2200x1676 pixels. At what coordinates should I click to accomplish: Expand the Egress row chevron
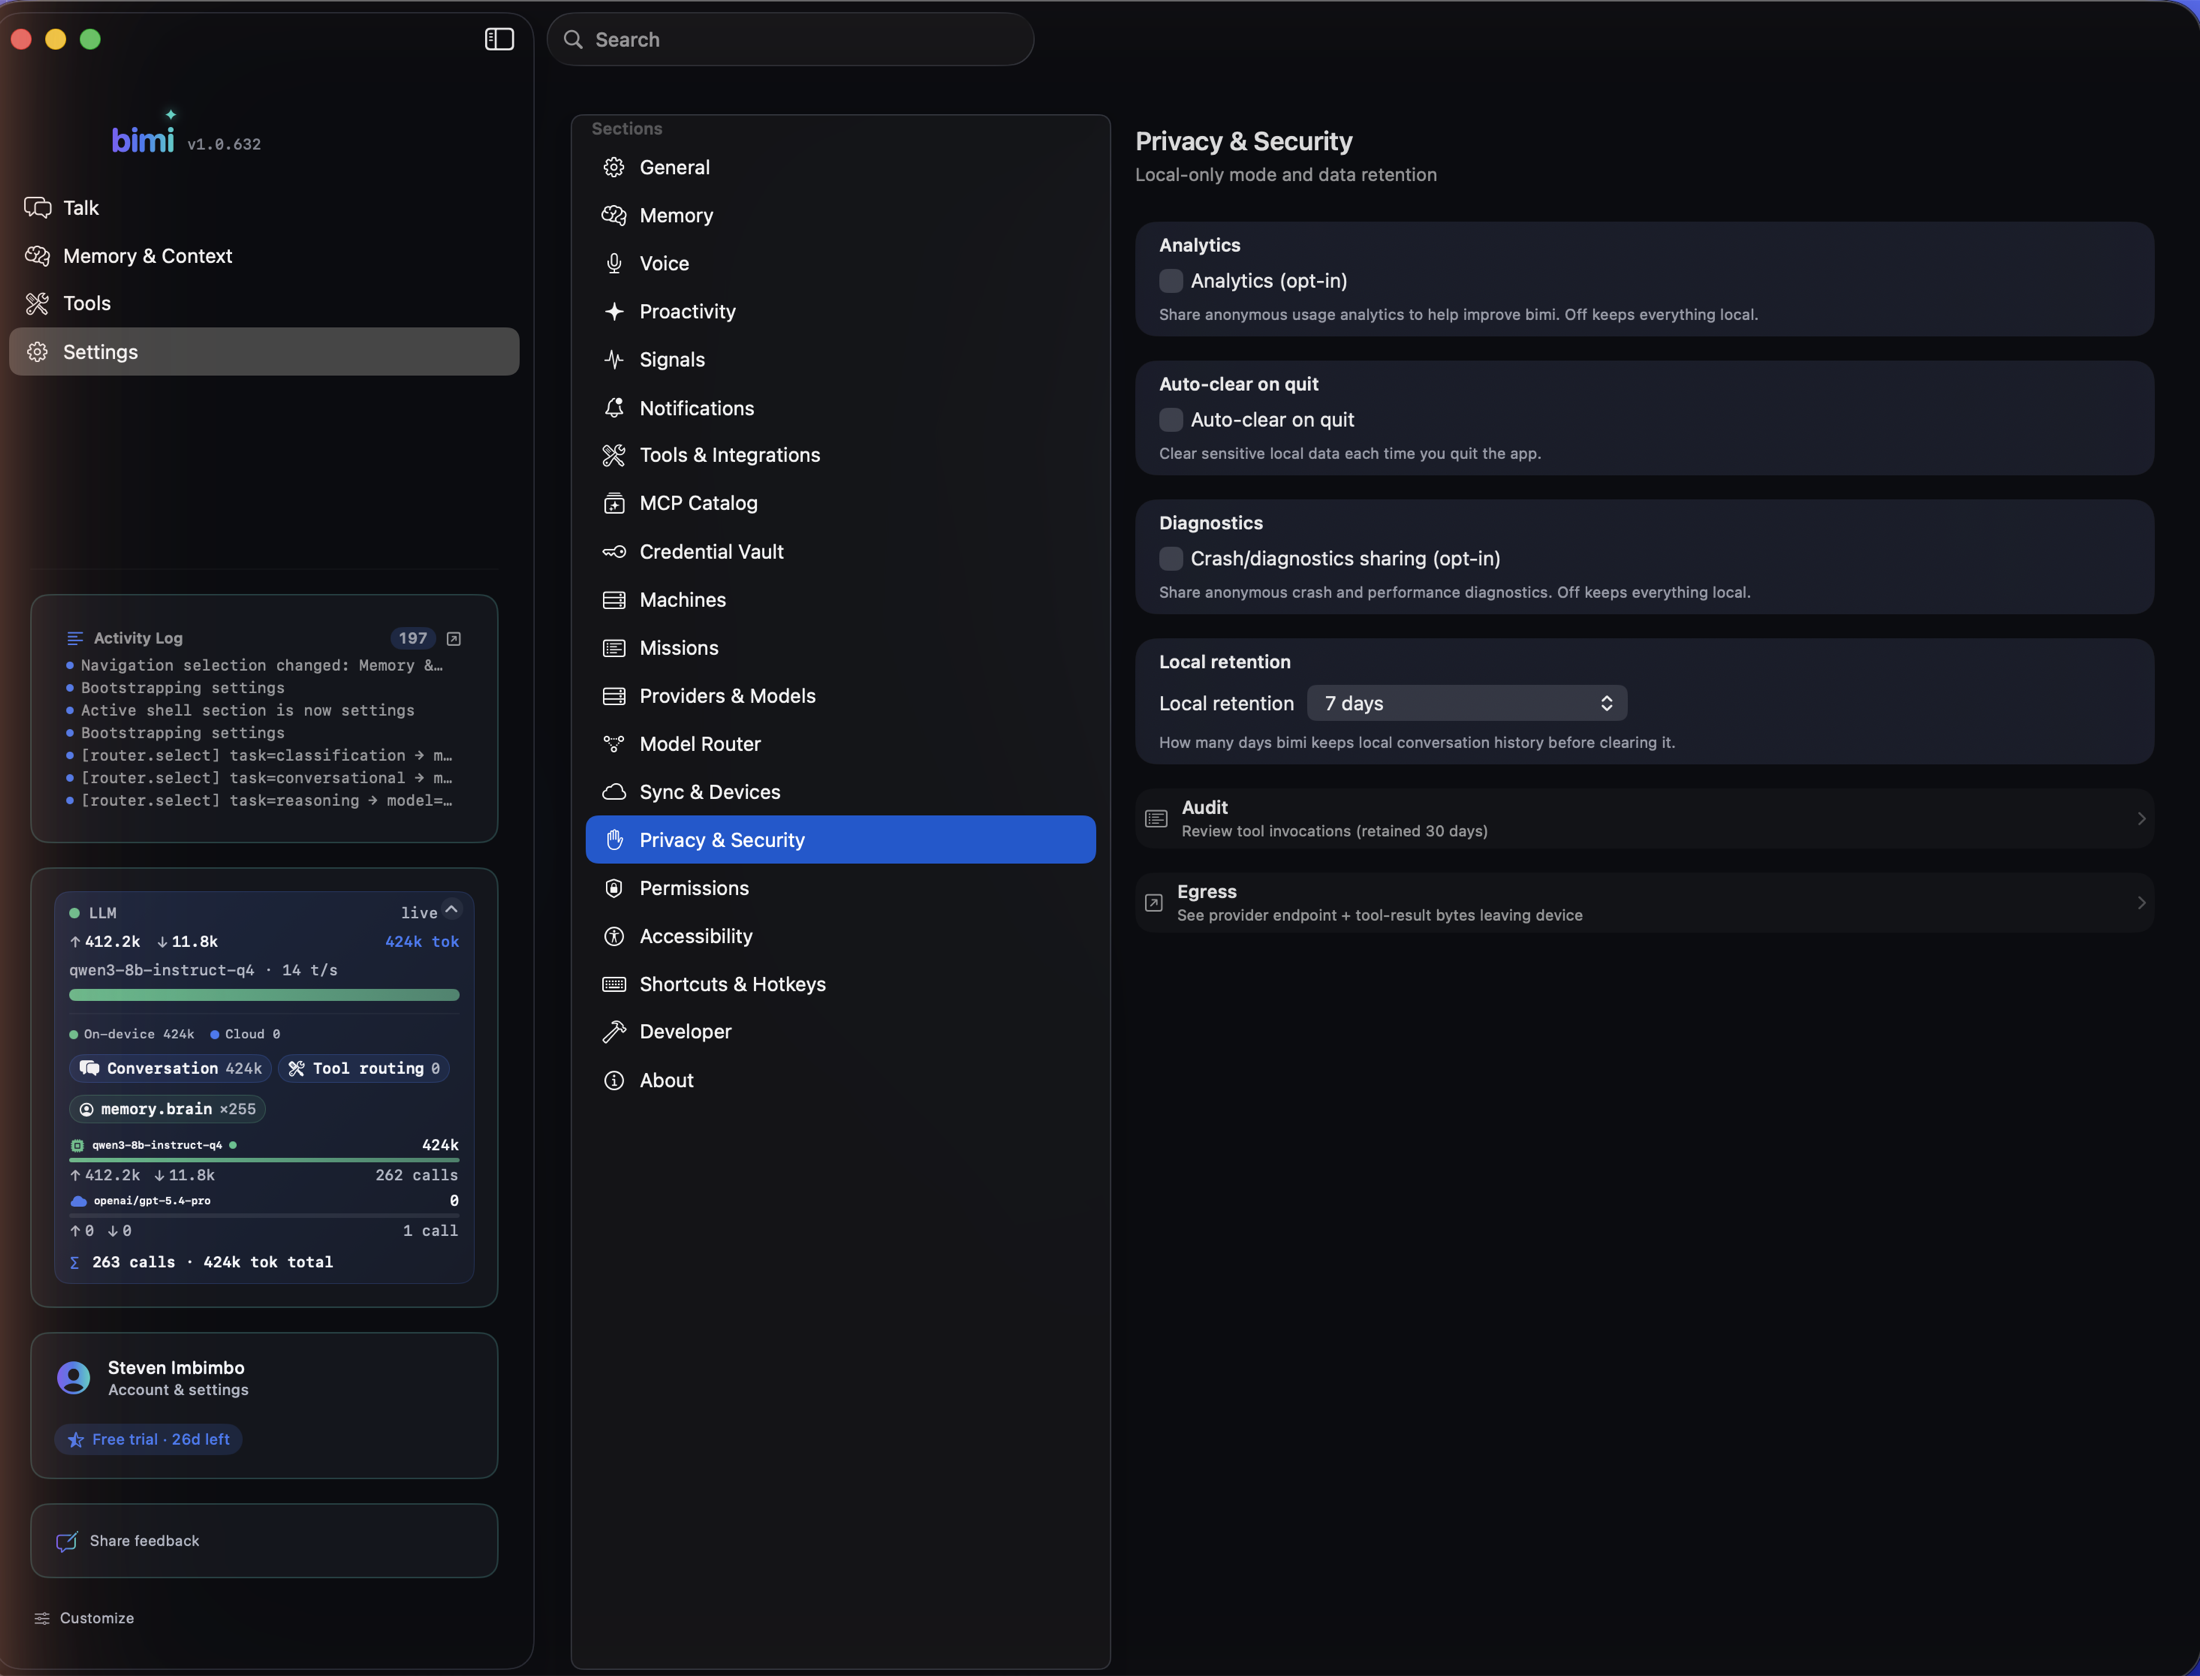(2141, 903)
